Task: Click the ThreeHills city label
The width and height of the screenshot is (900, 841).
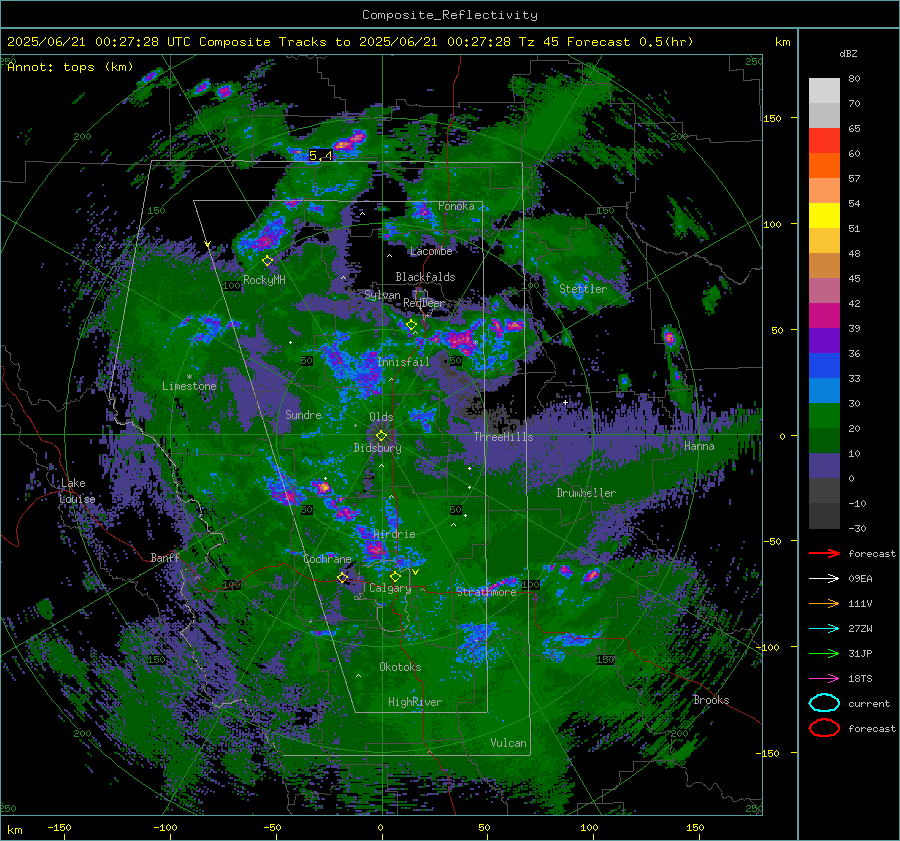Action: click(503, 437)
